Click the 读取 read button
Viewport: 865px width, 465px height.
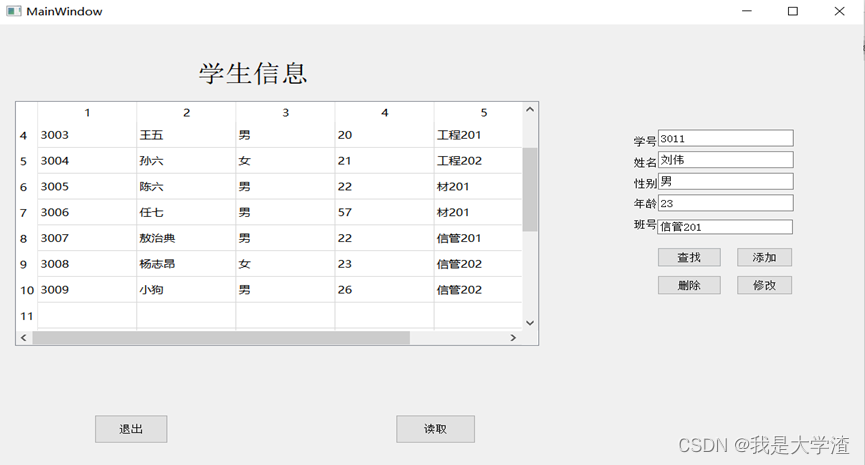435,429
